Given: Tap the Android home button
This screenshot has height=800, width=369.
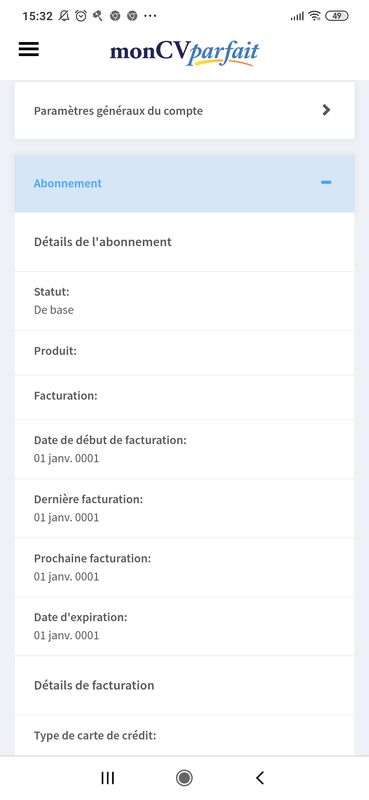Looking at the screenshot, I should tap(184, 778).
